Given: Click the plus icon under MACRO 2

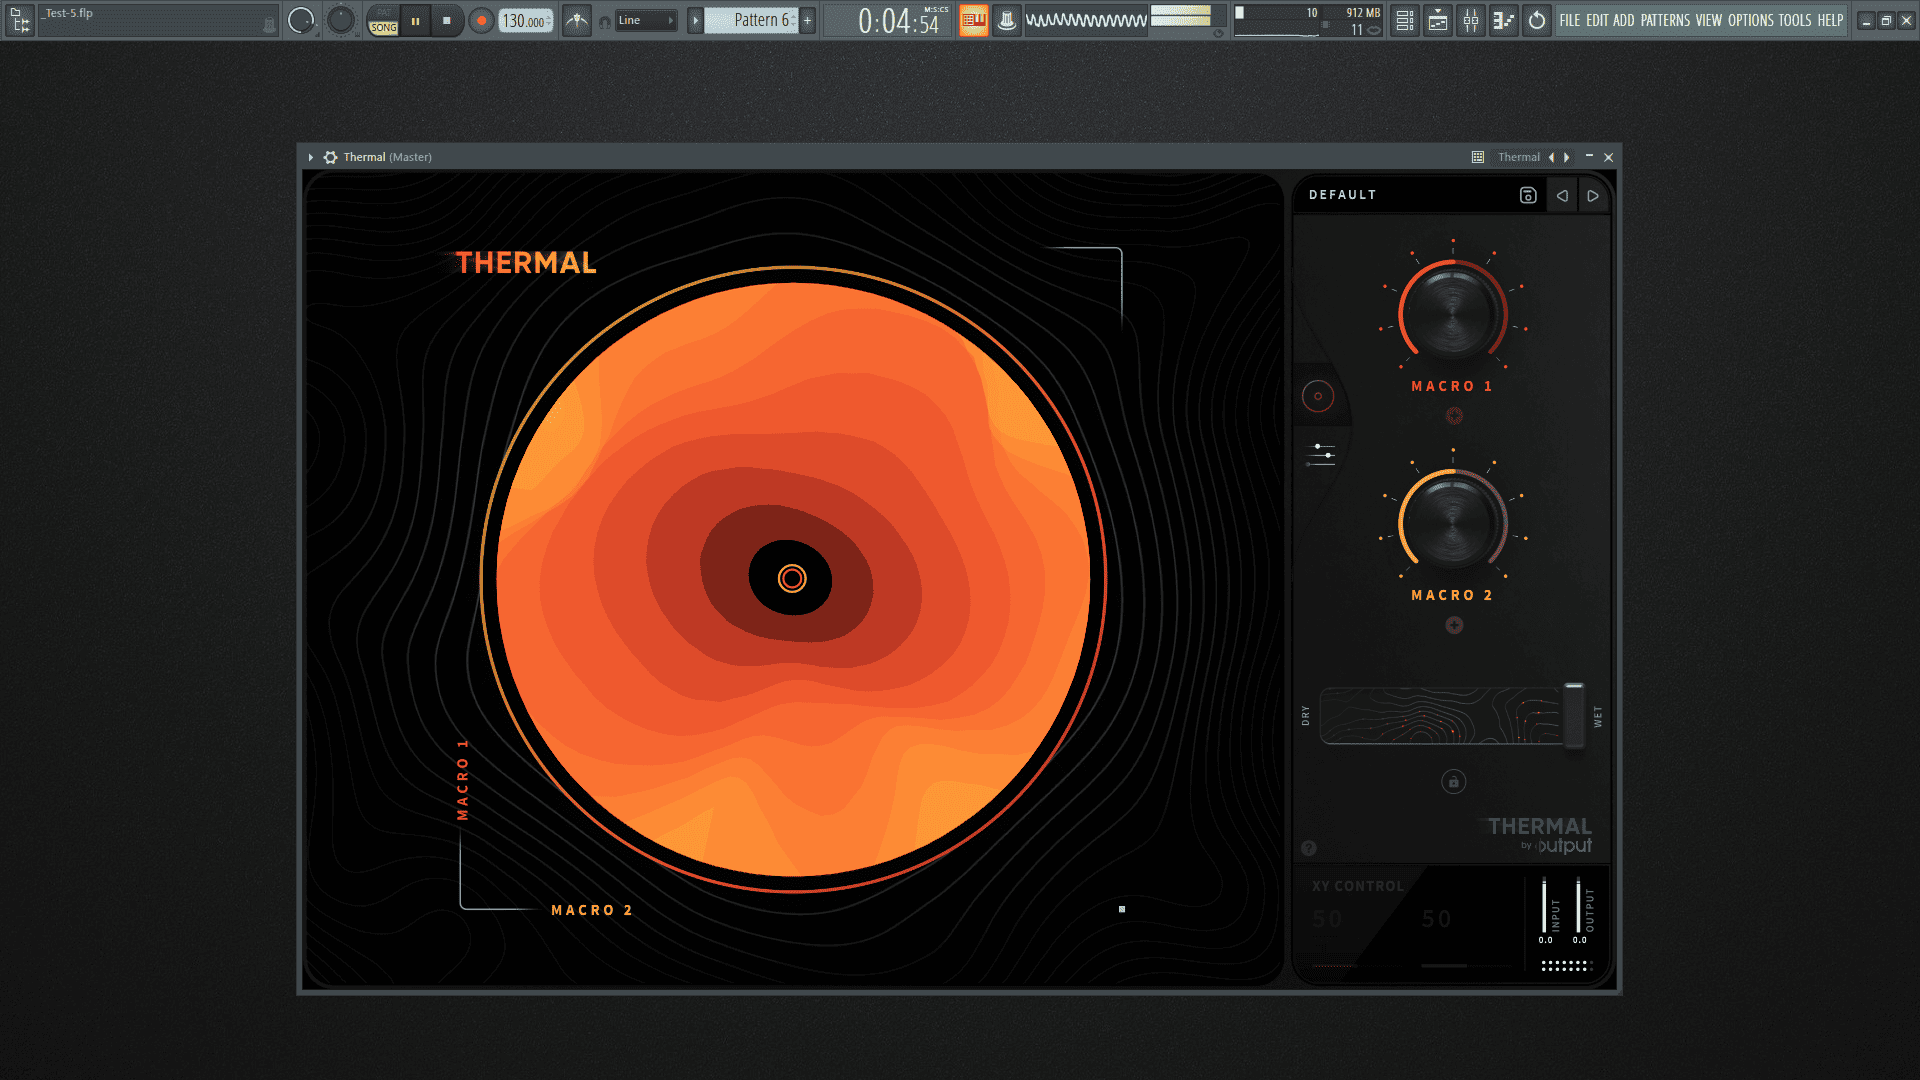Looking at the screenshot, I should 1454,625.
